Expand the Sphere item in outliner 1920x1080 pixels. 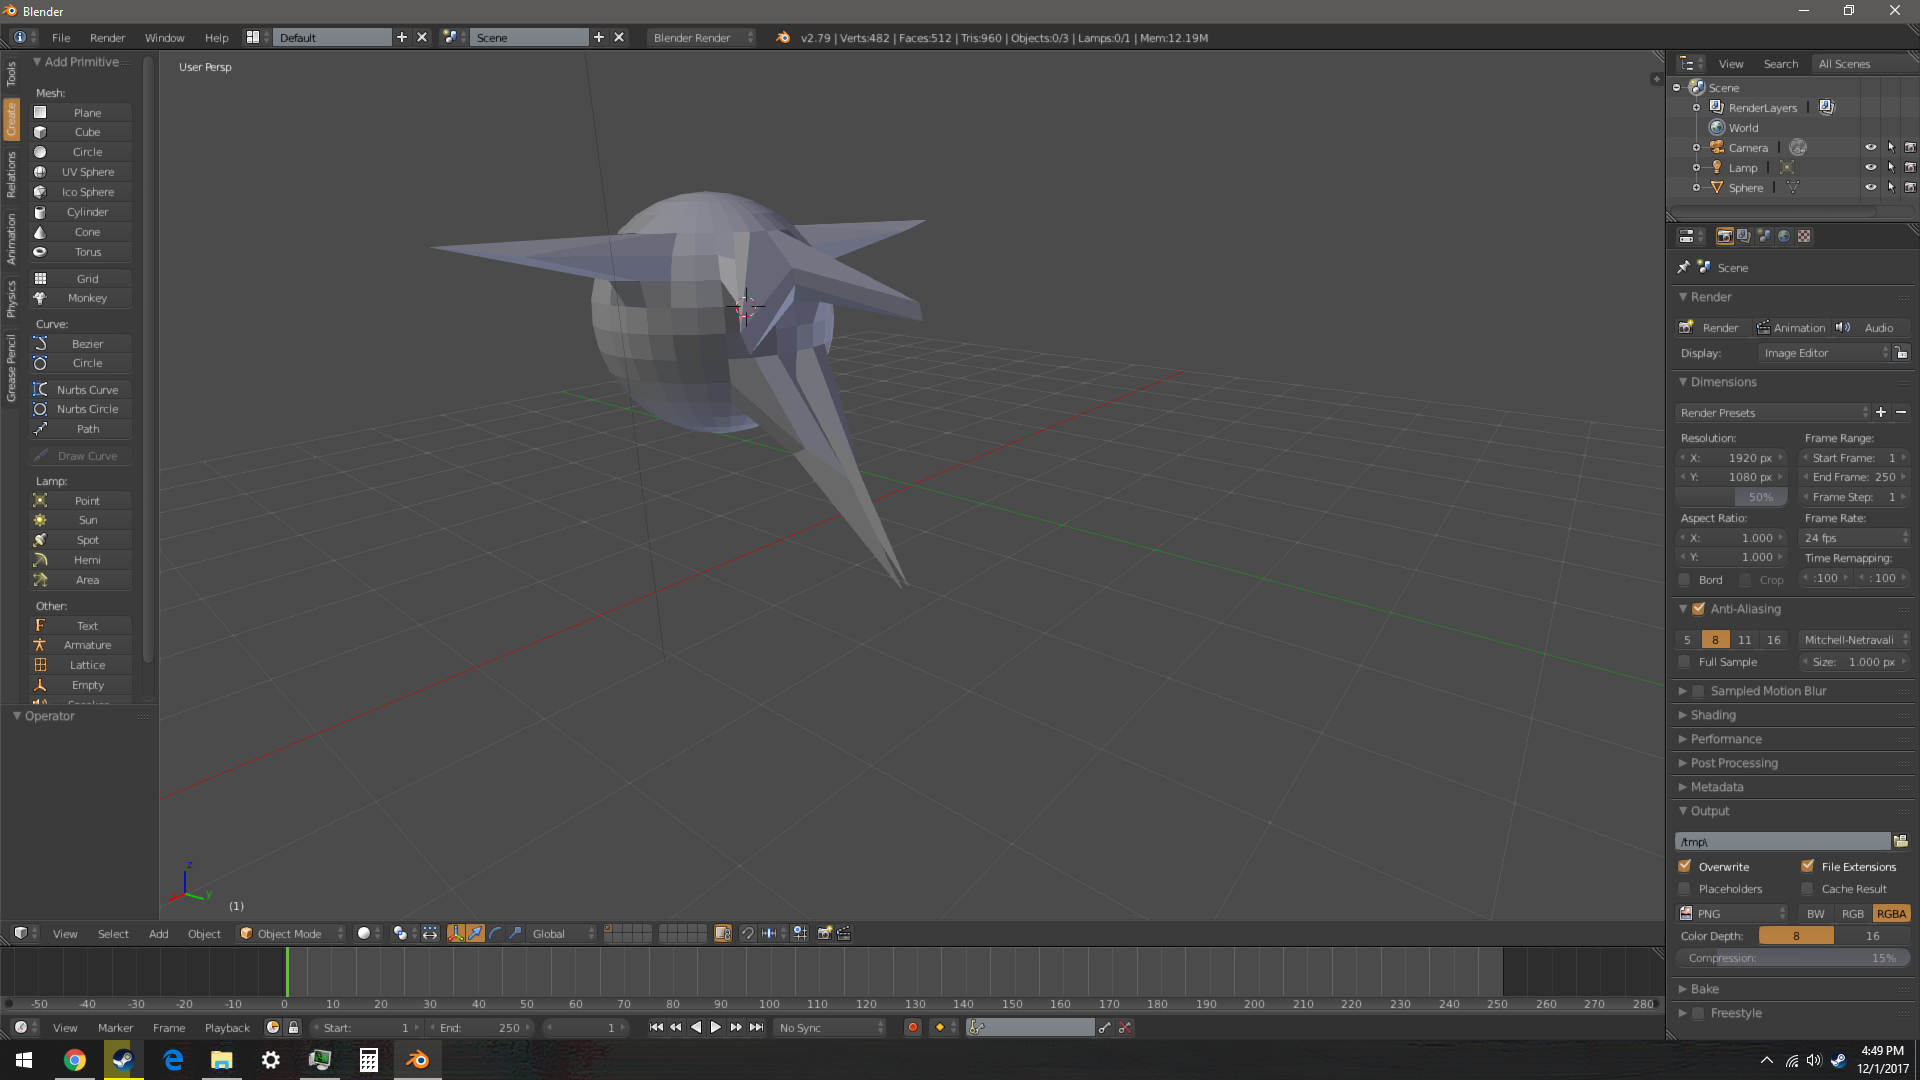click(1696, 187)
